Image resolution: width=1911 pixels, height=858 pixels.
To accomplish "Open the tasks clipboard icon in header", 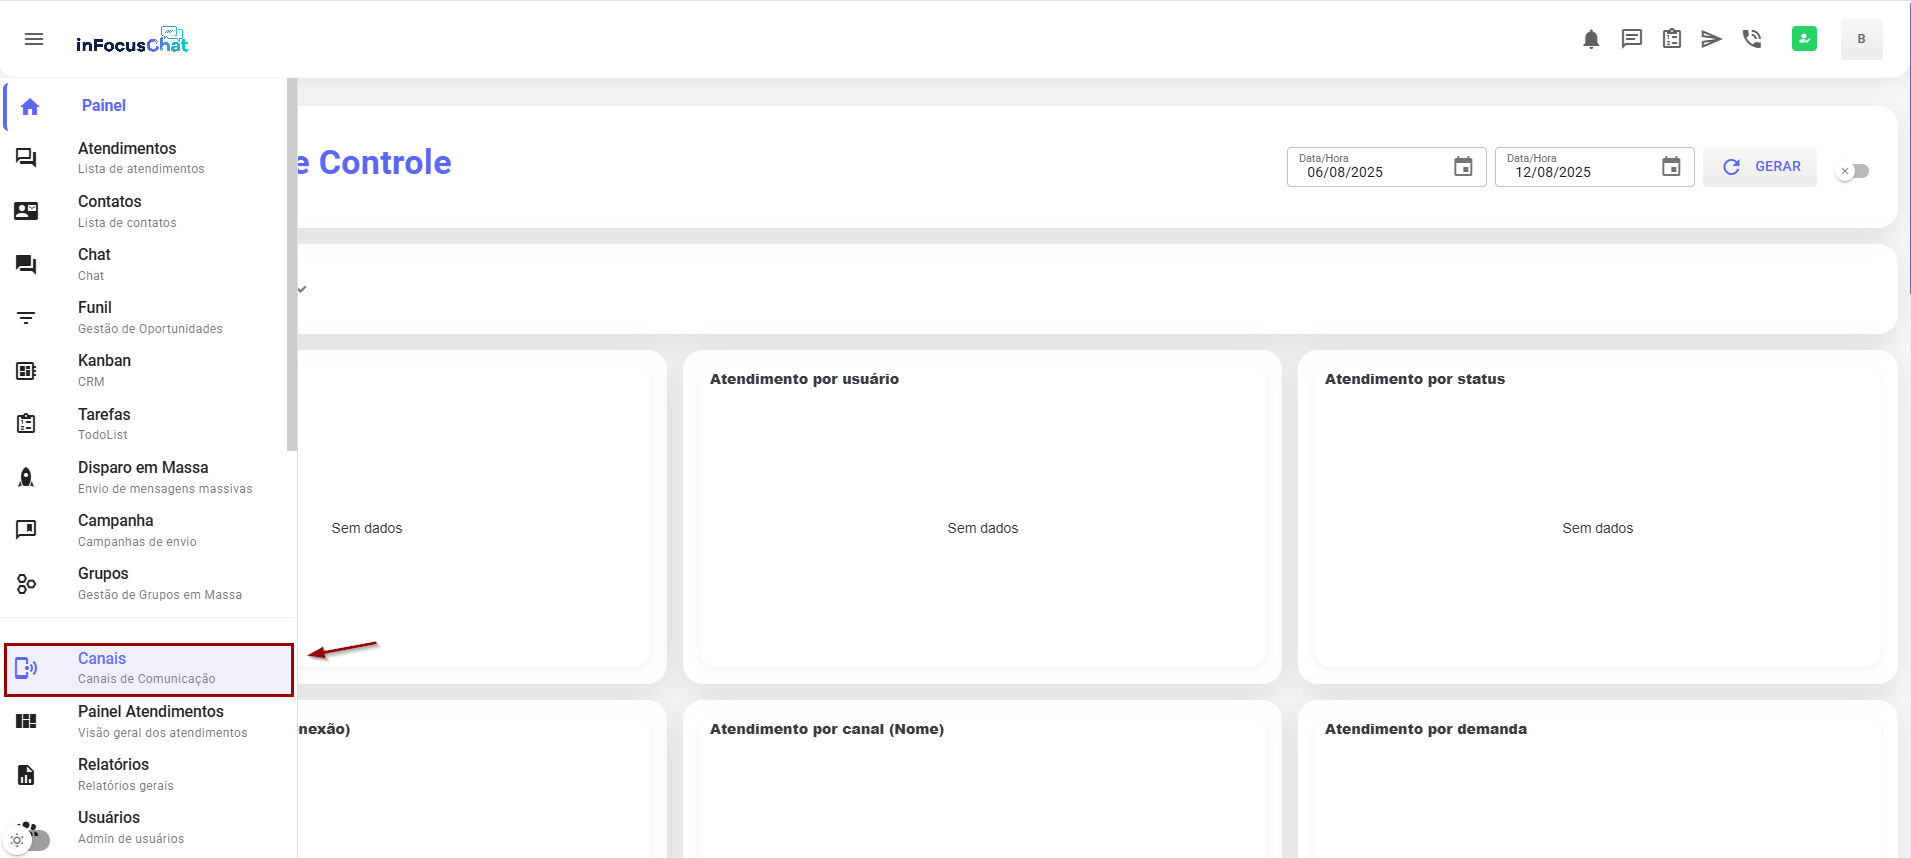I will tap(1671, 39).
